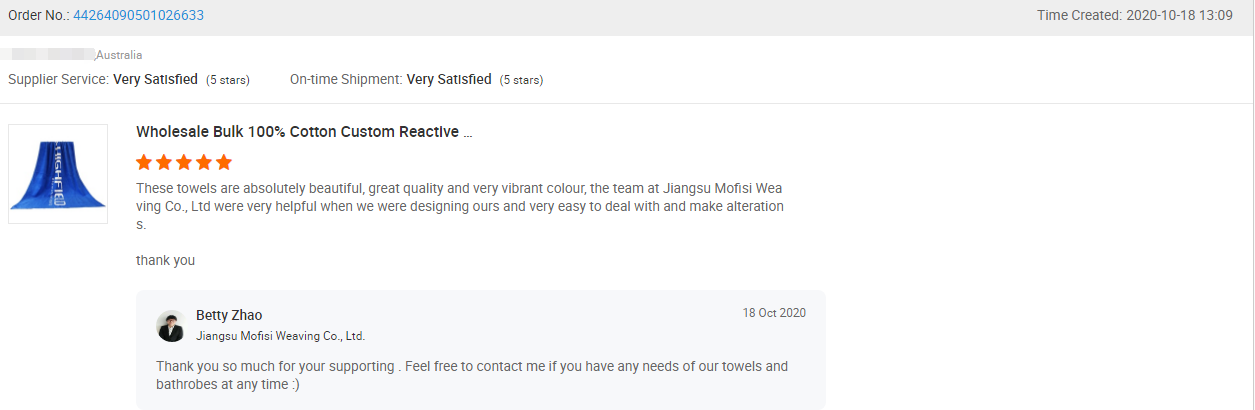This screenshot has height=410, width=1255.
Task: Click the Jiangsu Mofisi Weaving Co., Ltd. label under Betty Zhao
Action: pos(281,336)
